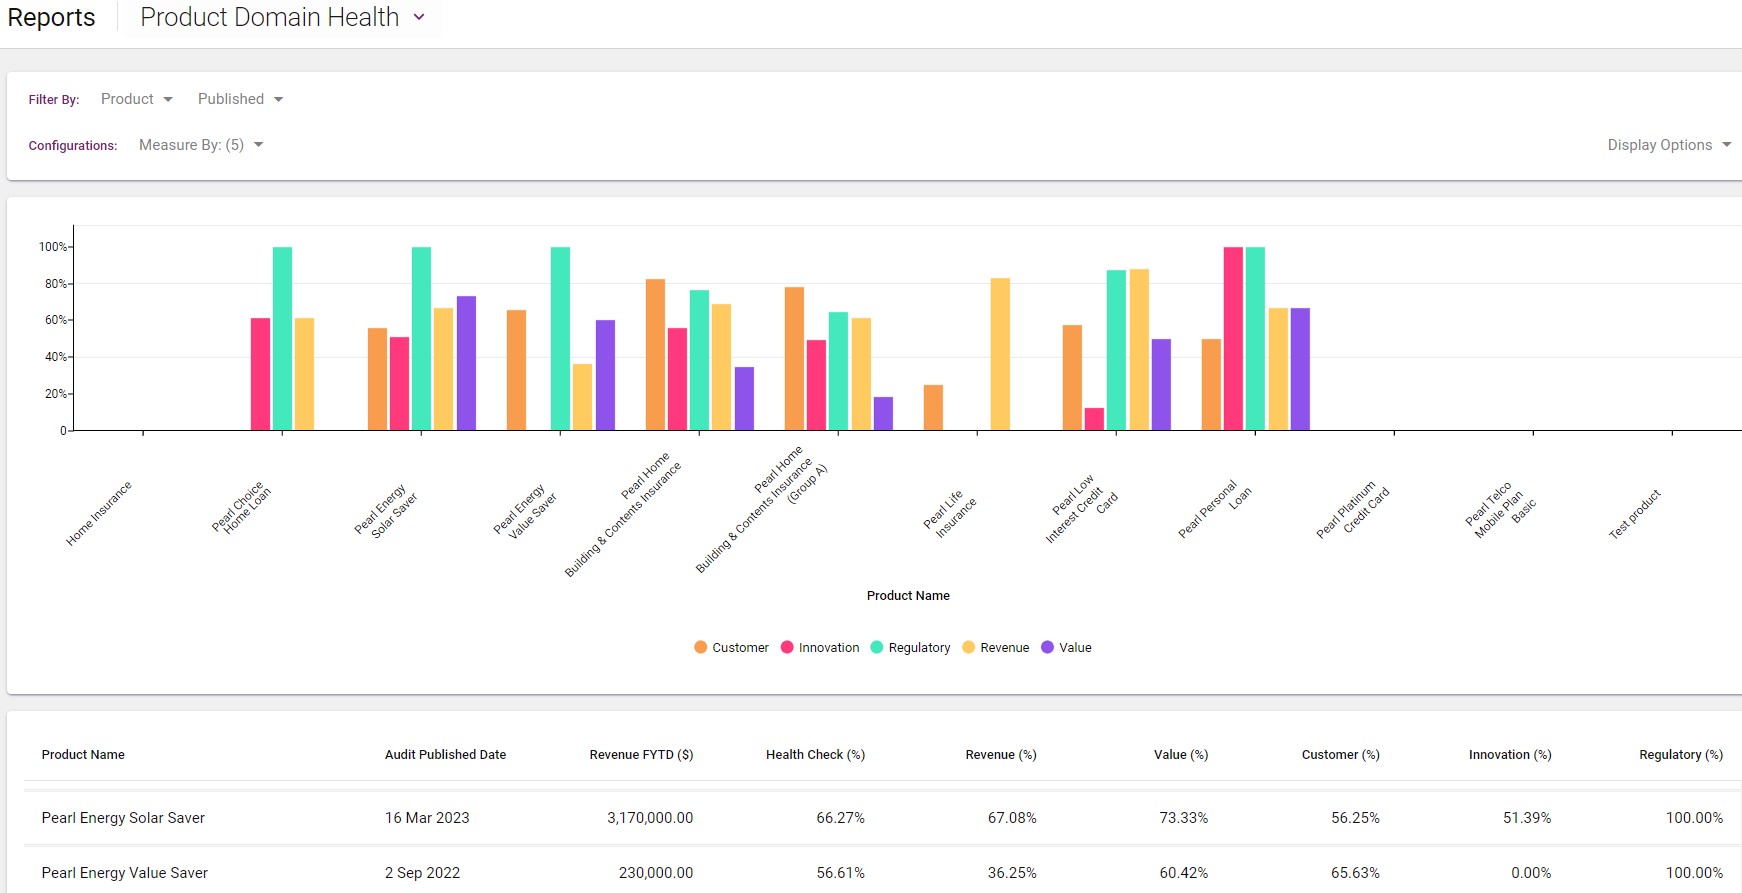Click the 65.63% customer cell
This screenshot has height=893, width=1742.
point(1355,873)
